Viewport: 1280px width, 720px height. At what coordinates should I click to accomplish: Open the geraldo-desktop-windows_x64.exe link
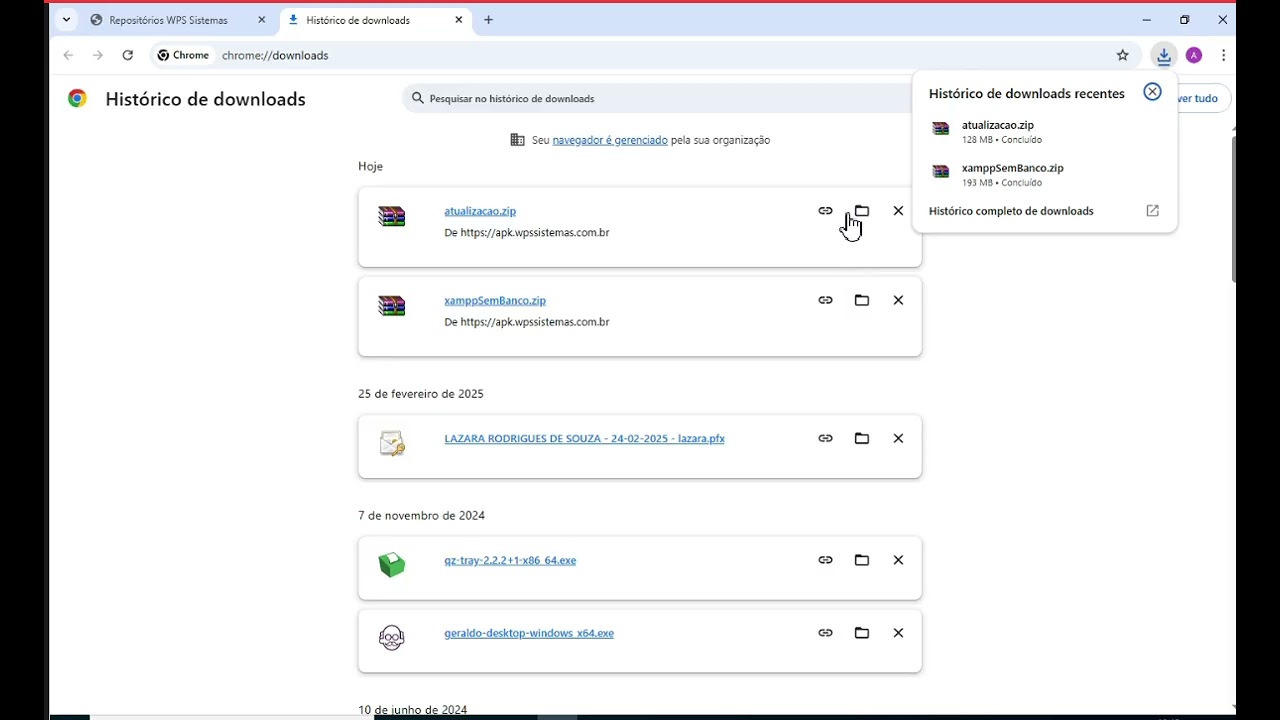coord(529,633)
